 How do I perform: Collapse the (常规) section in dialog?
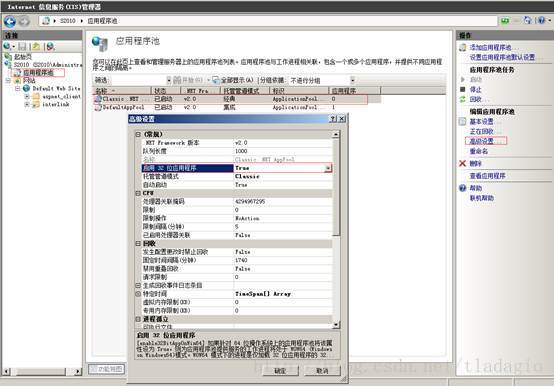coord(138,134)
